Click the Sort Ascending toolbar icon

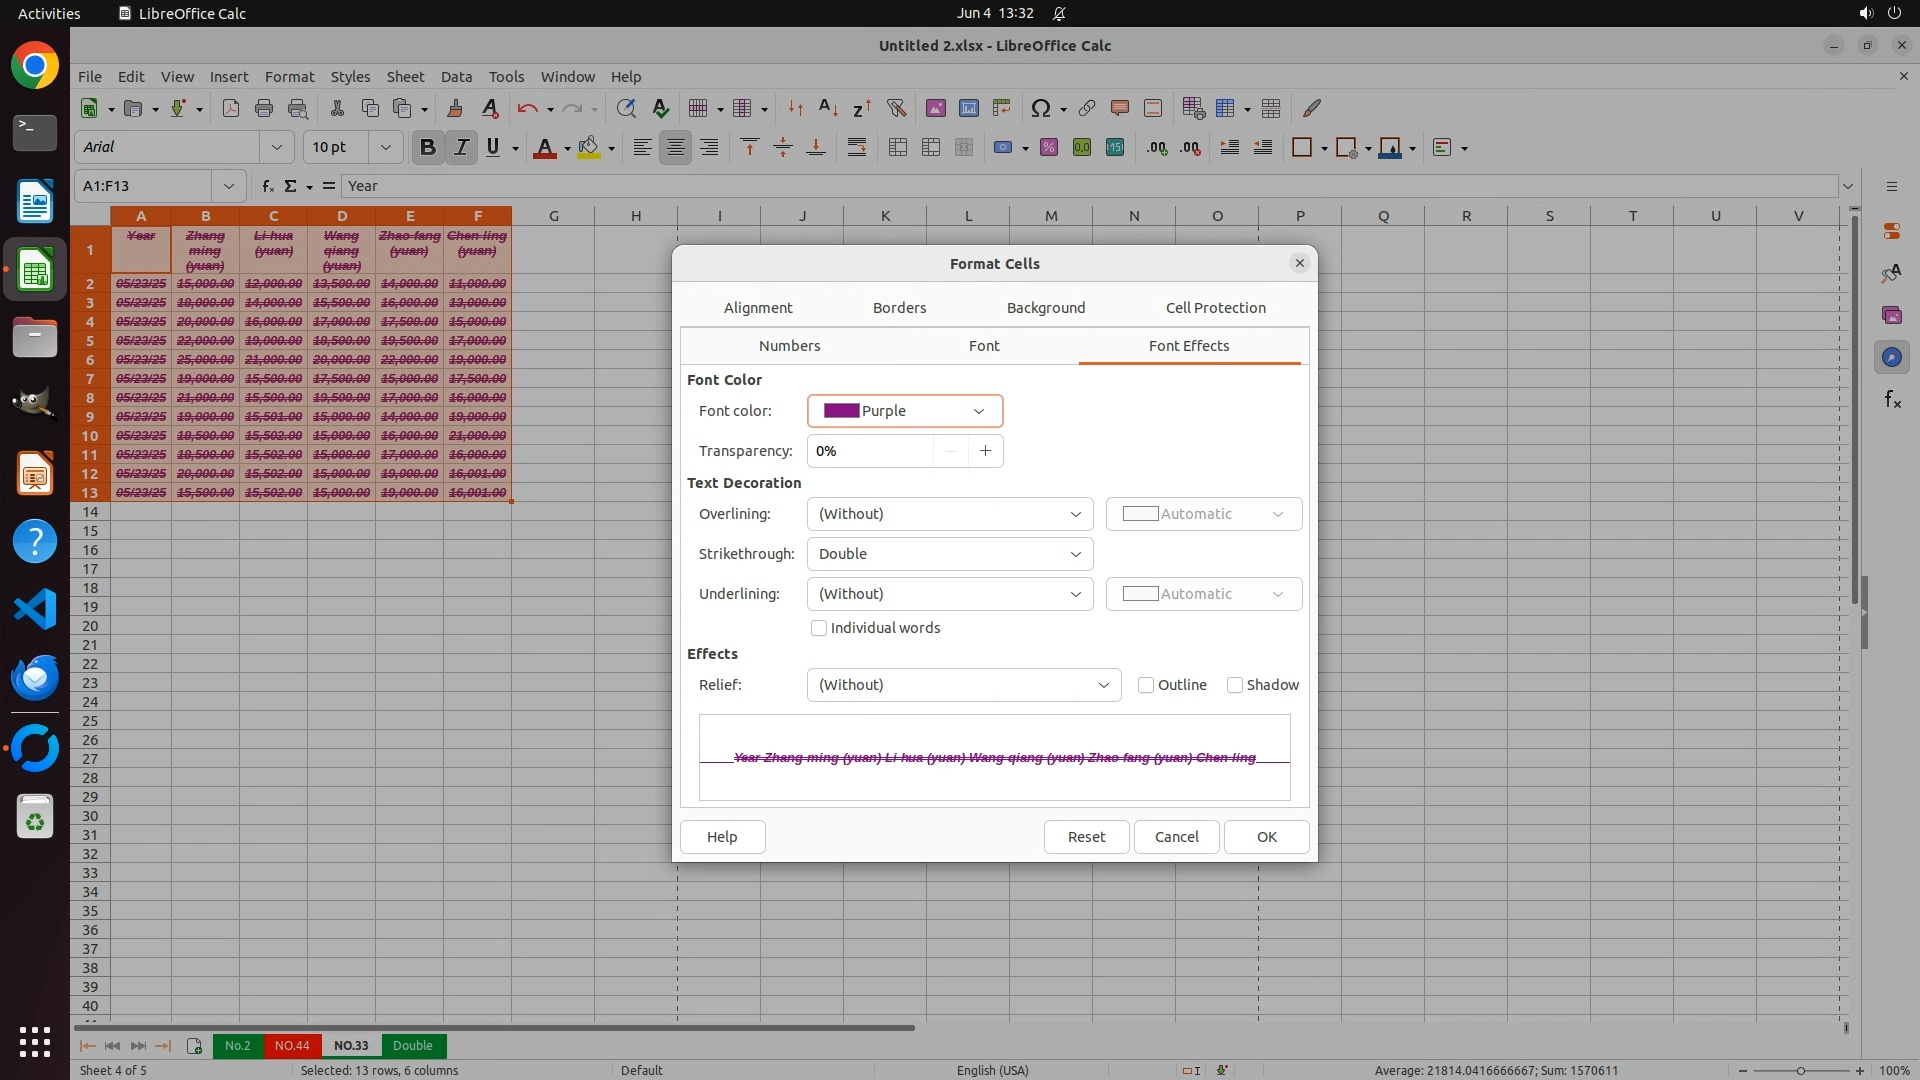click(828, 108)
